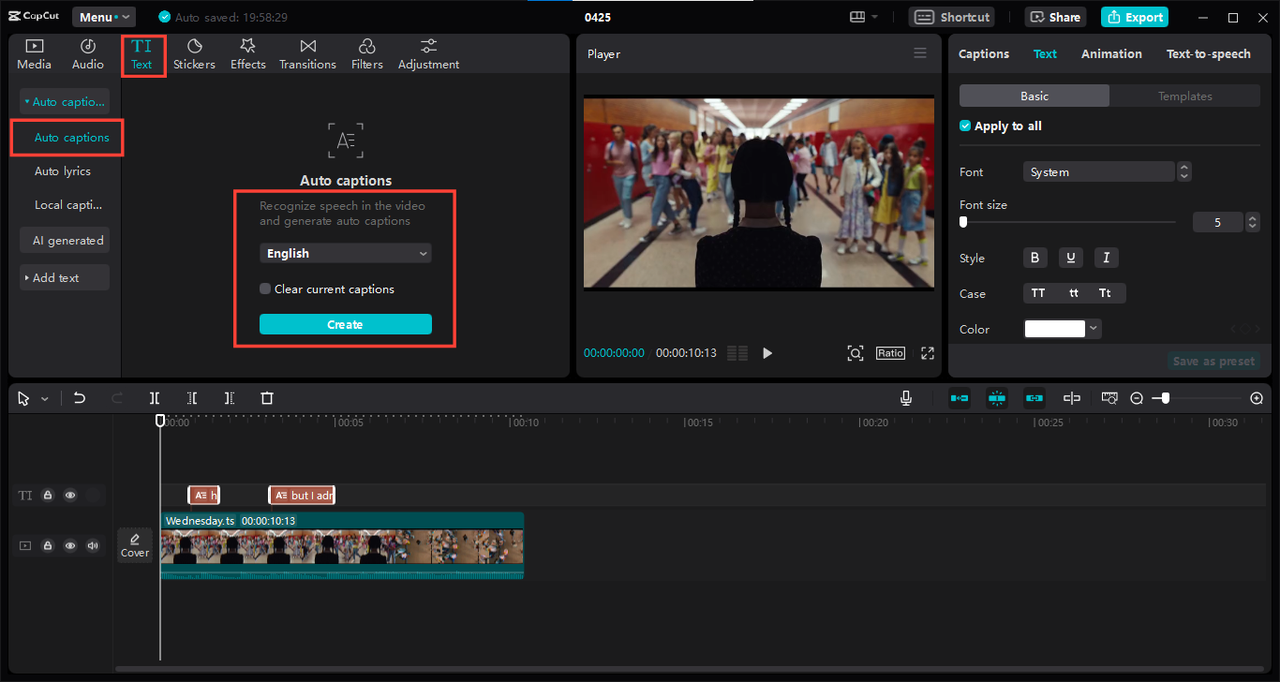Image resolution: width=1280 pixels, height=682 pixels.
Task: Open the text color dropdown arrow
Action: pyautogui.click(x=1094, y=329)
